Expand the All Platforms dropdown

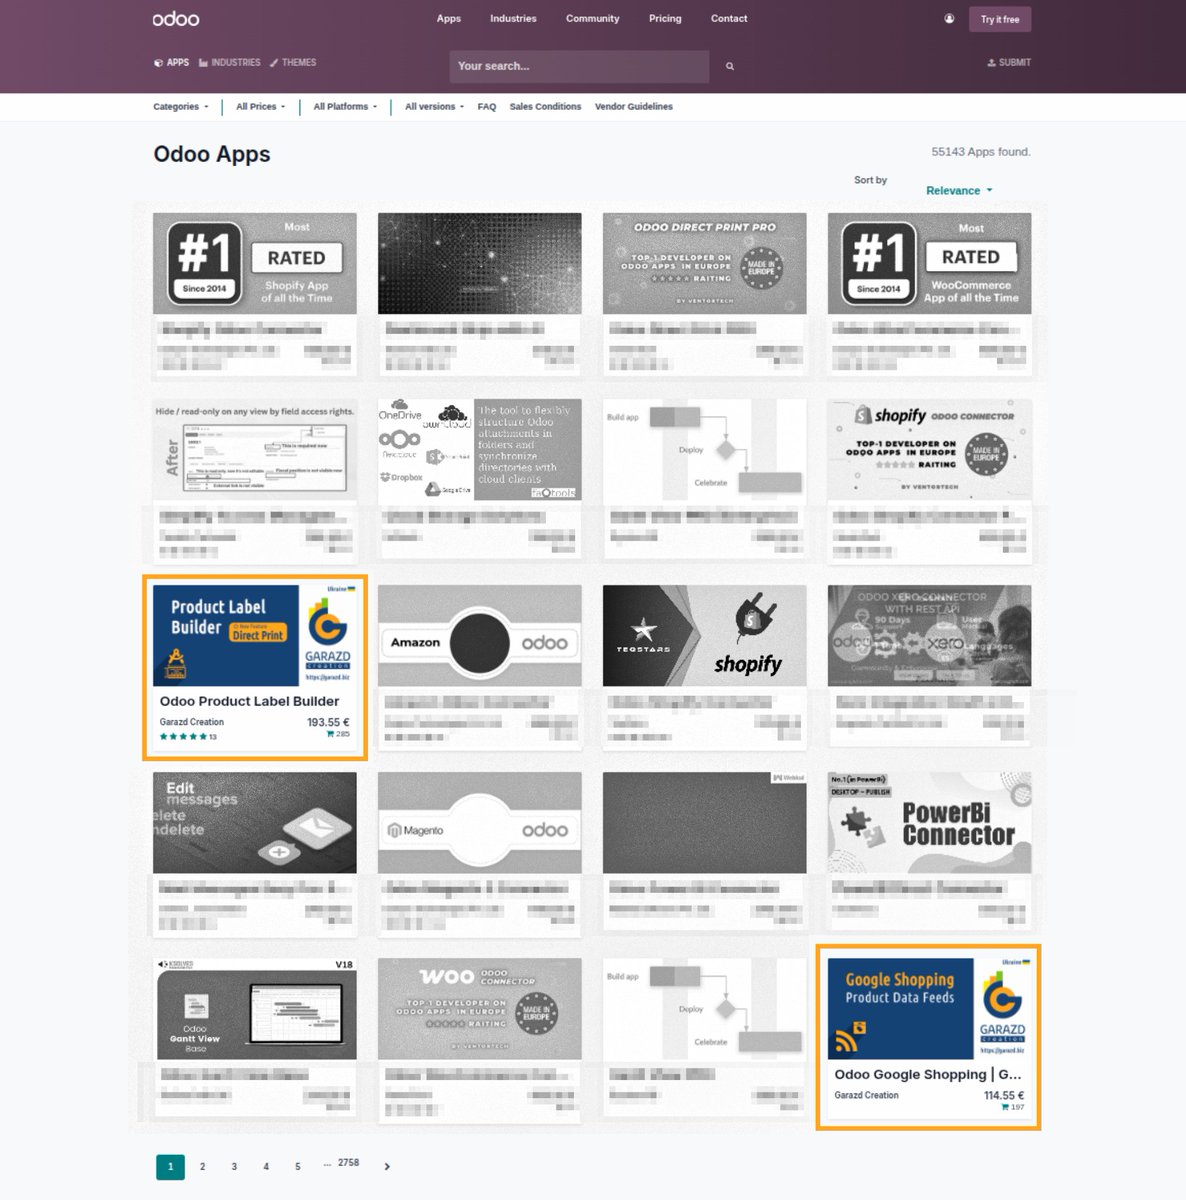(345, 106)
